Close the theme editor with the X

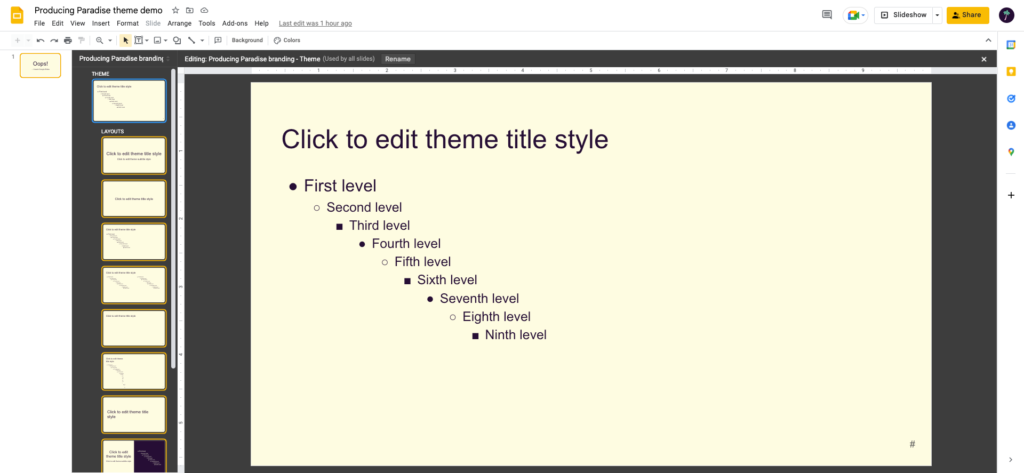pyautogui.click(x=984, y=59)
